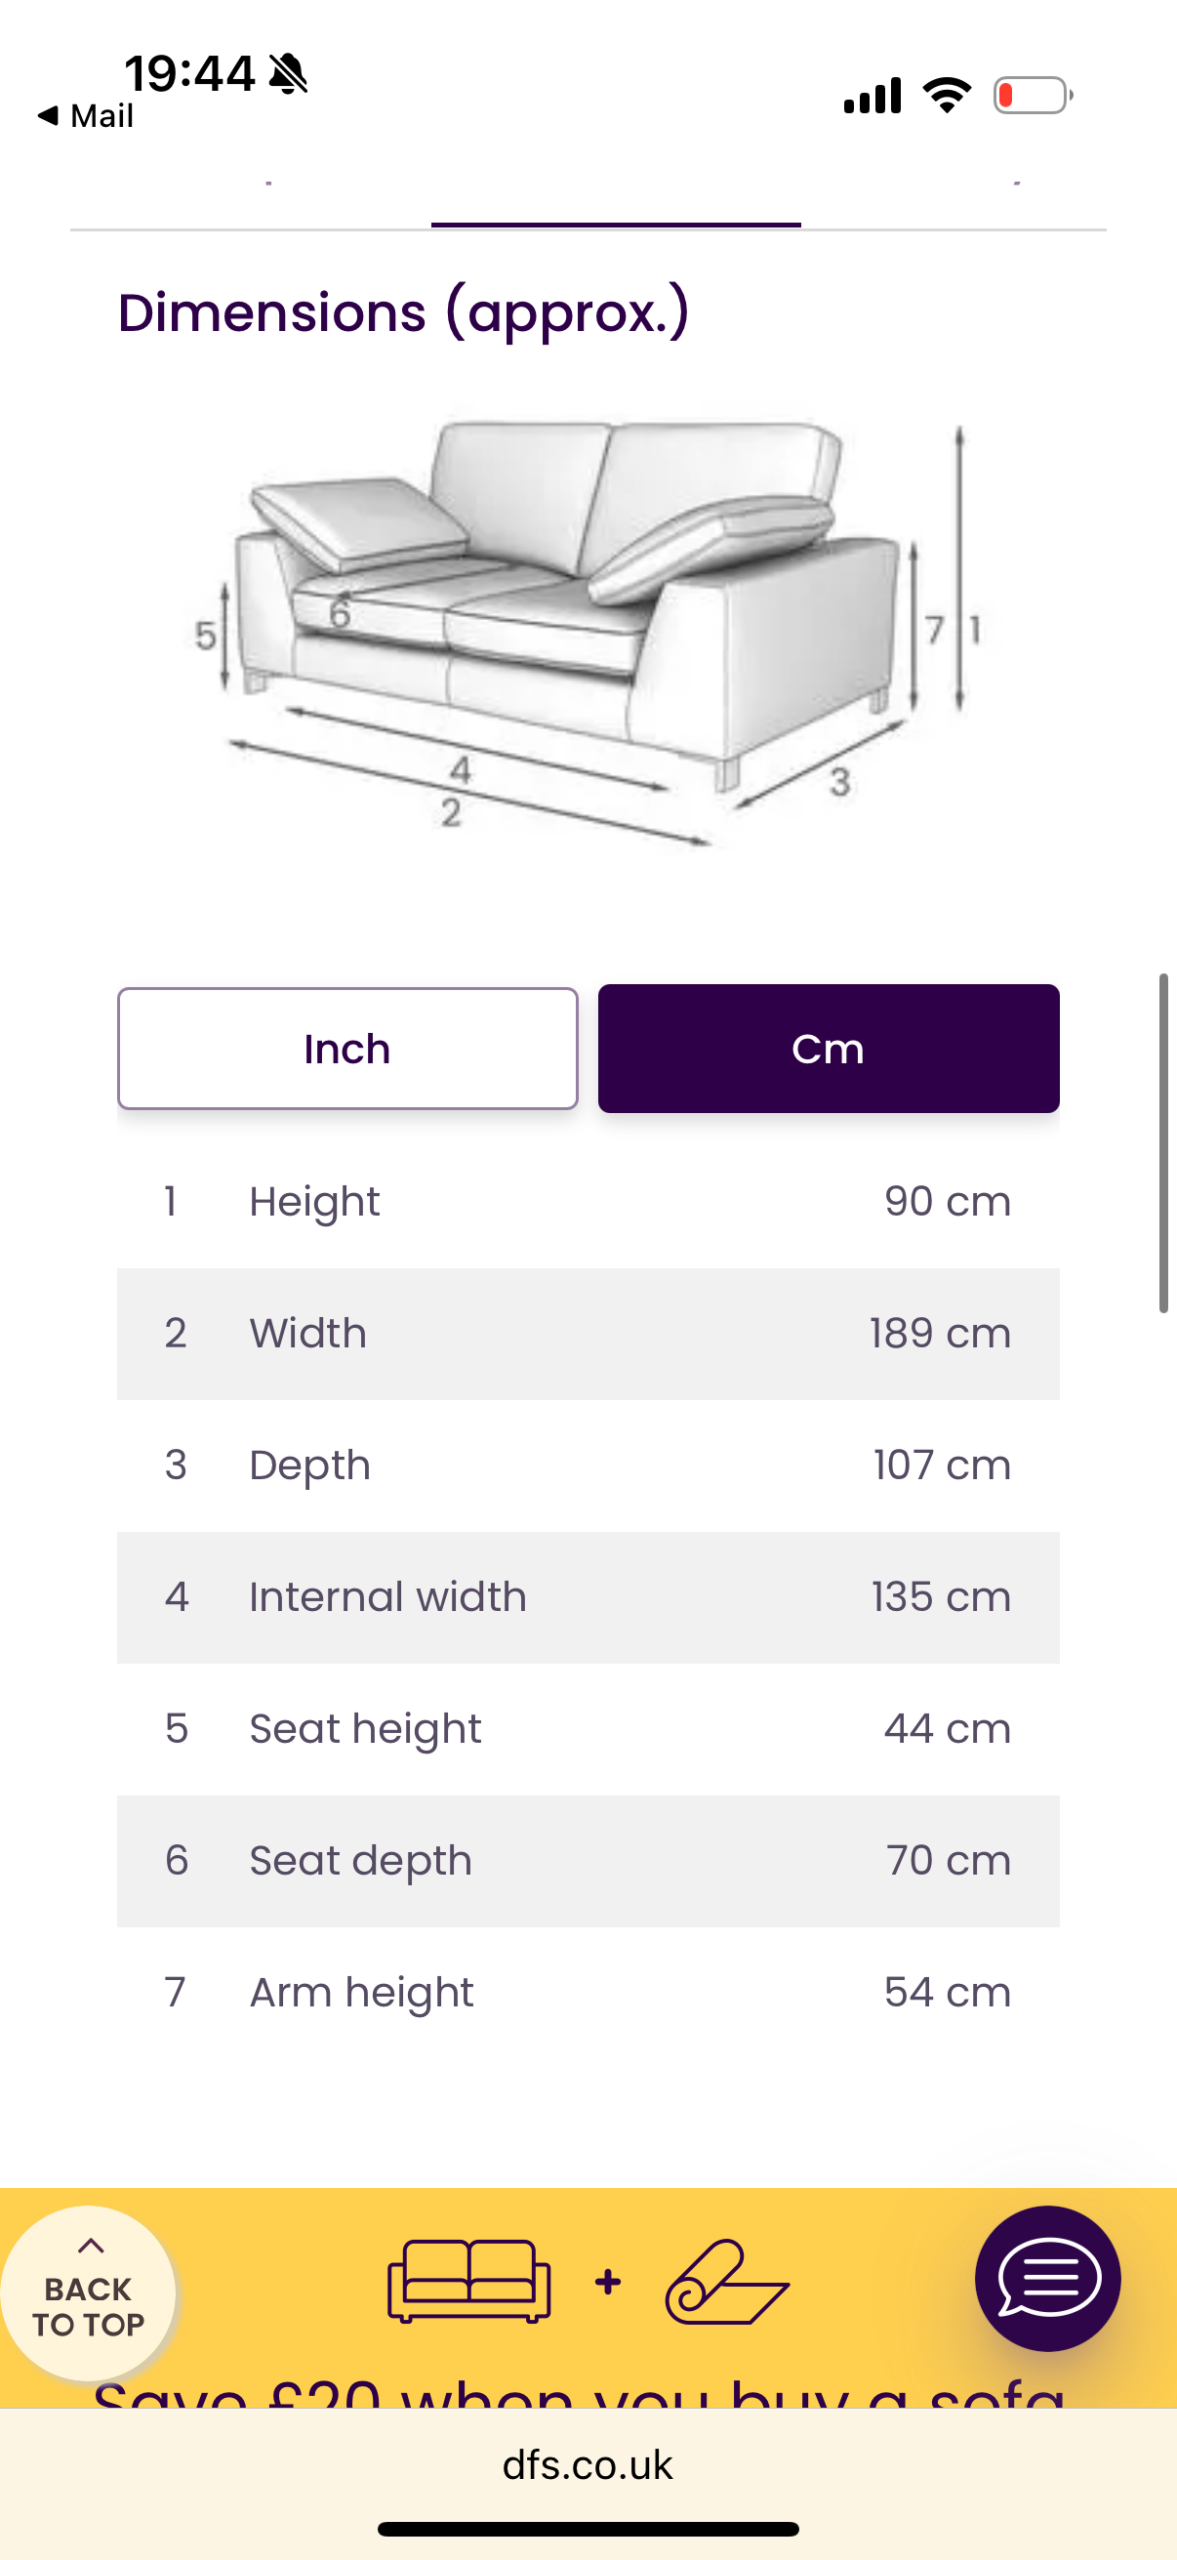Select the Height 90 cm row
This screenshot has height=2560, width=1177.
[588, 1201]
